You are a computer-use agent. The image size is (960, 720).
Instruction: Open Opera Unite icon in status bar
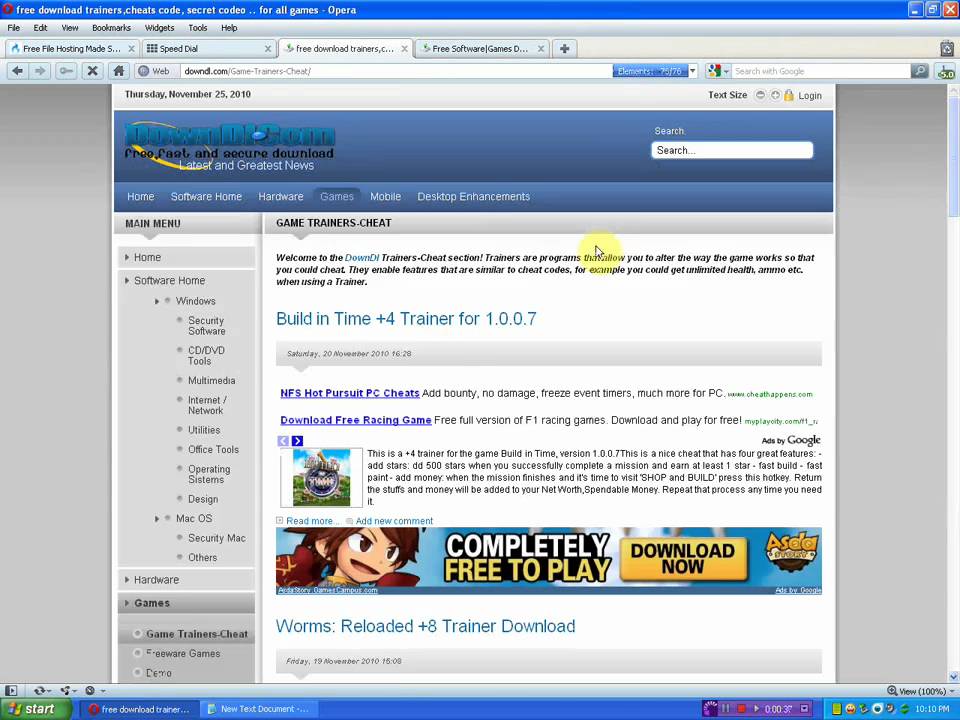click(67, 691)
